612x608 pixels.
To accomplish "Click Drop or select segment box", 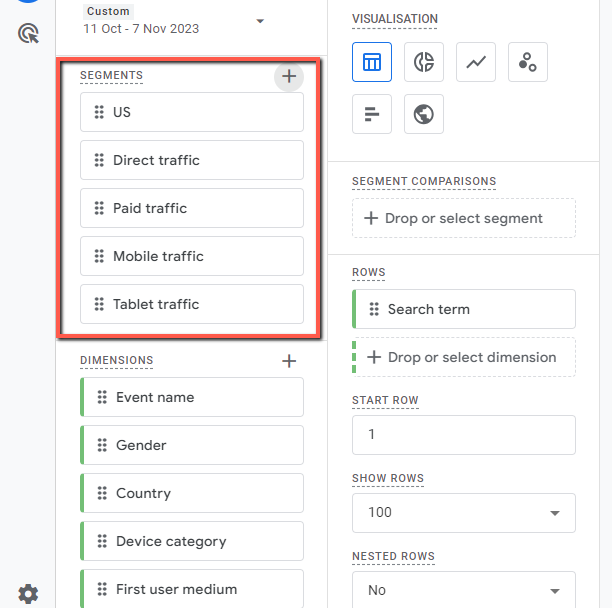I will 464,218.
